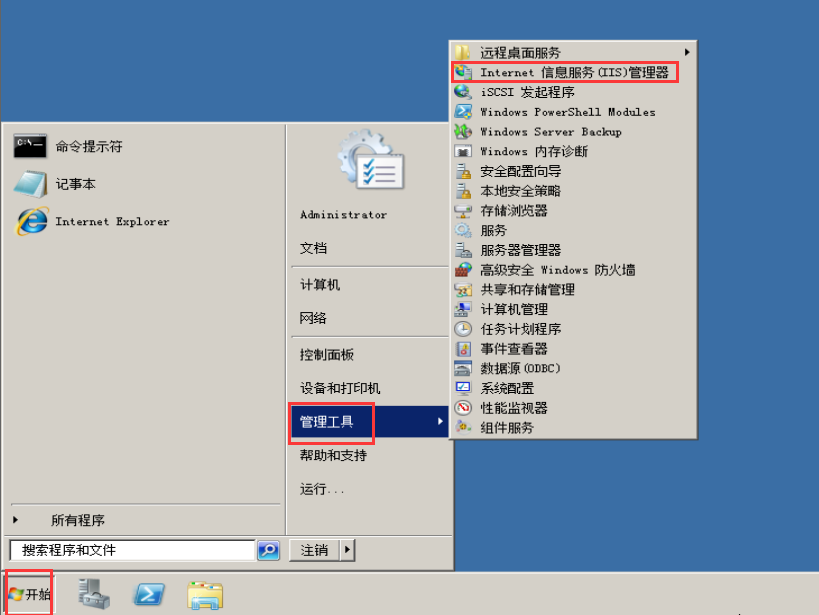Click 运行... in the start menu
The image size is (819, 615).
(322, 489)
